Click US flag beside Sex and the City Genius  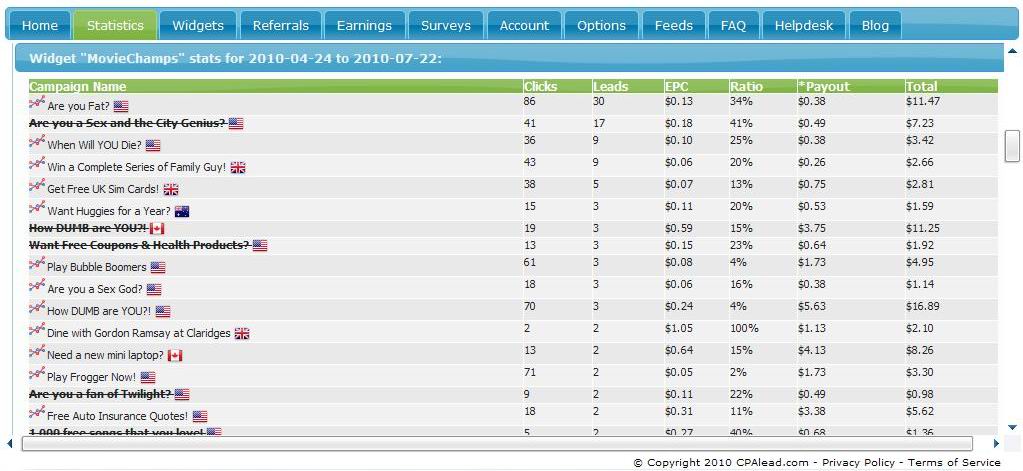pyautogui.click(x=236, y=123)
